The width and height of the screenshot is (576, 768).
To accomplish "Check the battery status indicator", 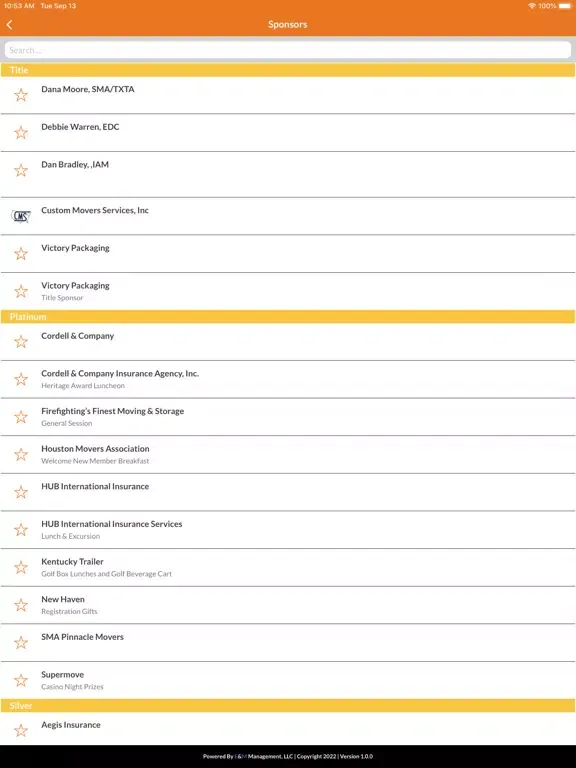I will point(565,6).
